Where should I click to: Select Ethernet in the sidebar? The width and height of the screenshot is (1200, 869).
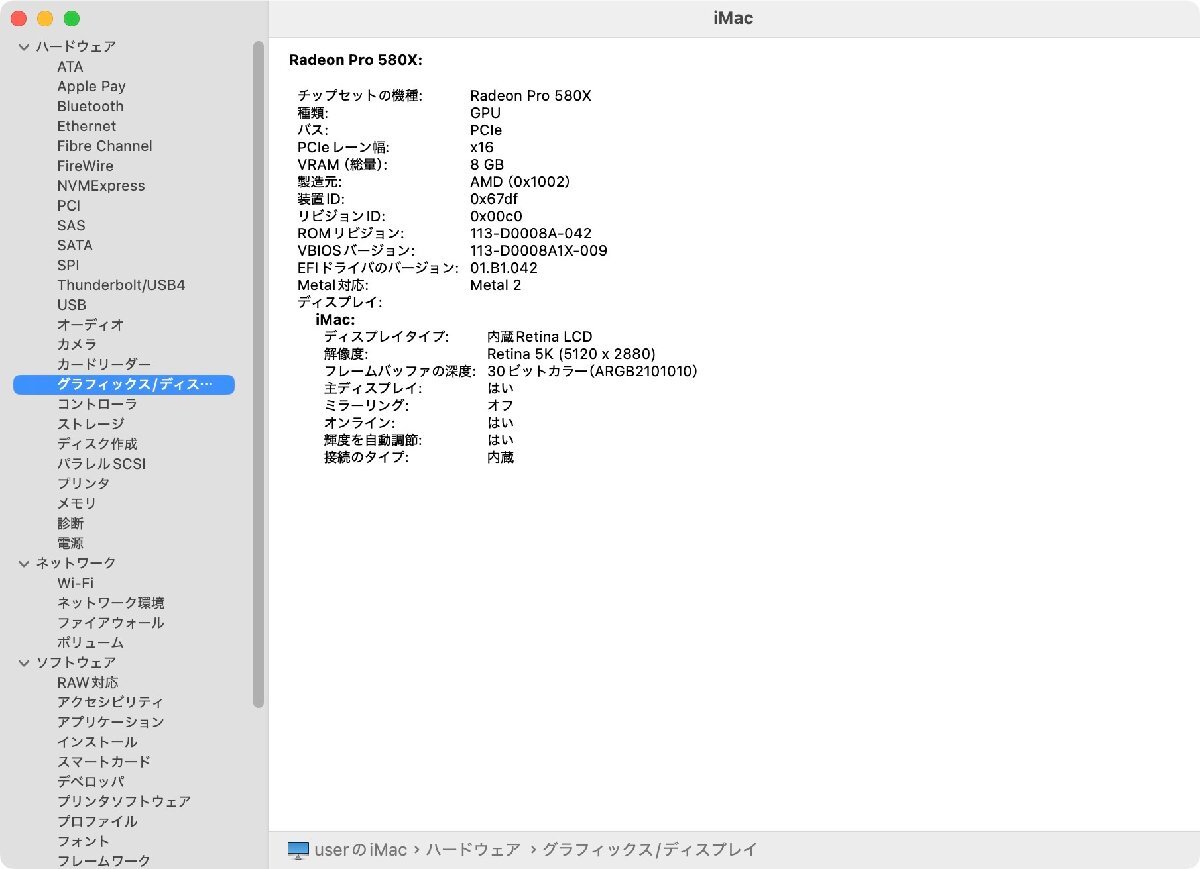tap(86, 127)
